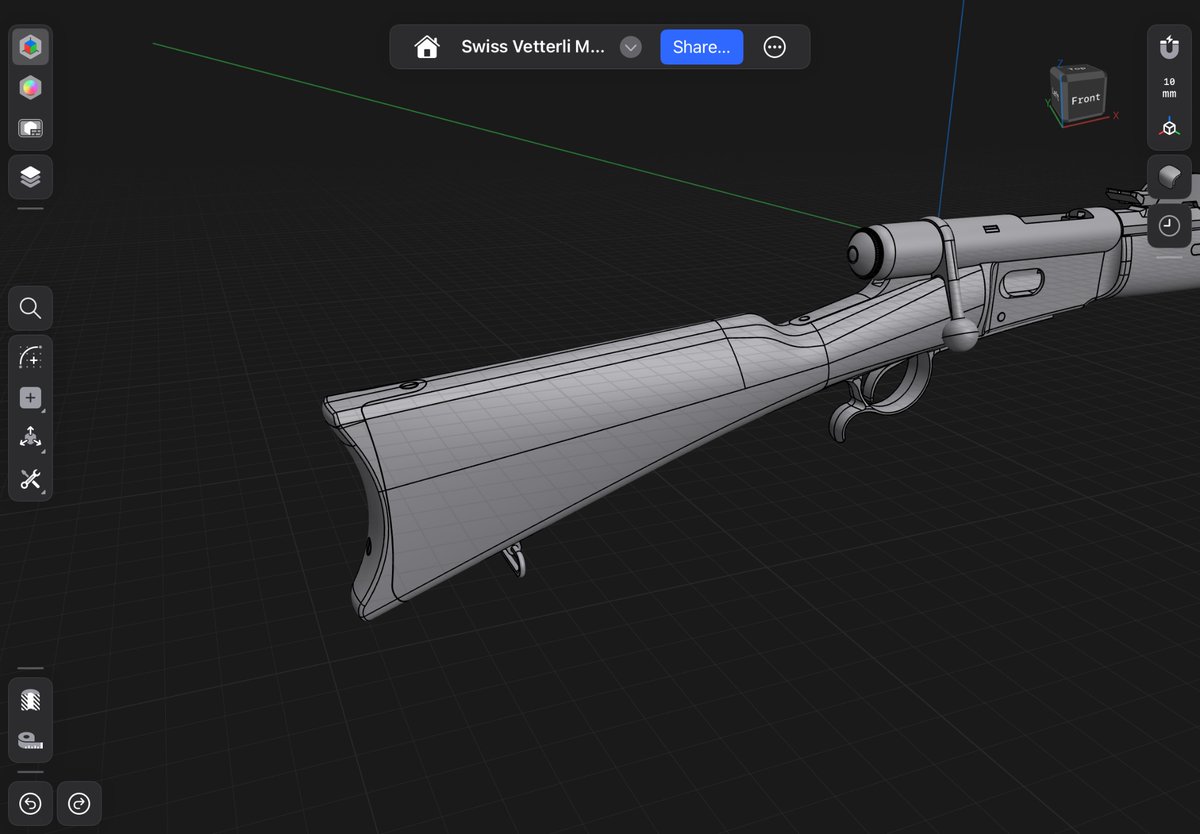Viewport: 1200px width, 834px height.
Task: Open the Adjust tools with wrench icon
Action: click(x=30, y=480)
